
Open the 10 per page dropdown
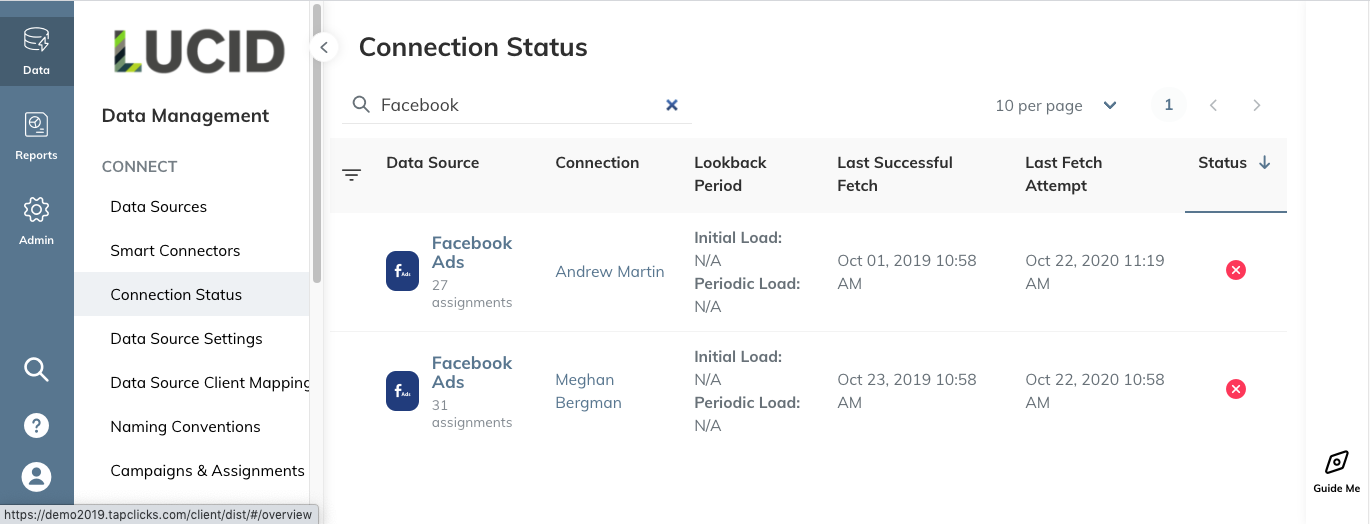[1056, 105]
